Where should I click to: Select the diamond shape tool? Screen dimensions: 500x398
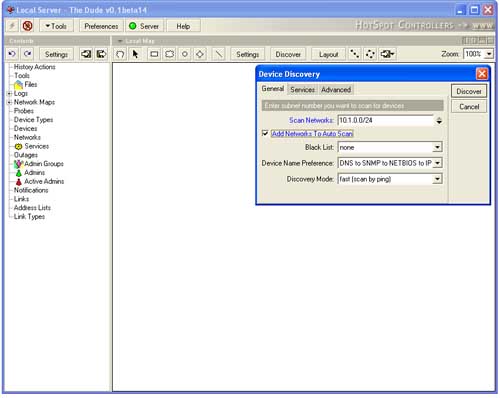200,54
